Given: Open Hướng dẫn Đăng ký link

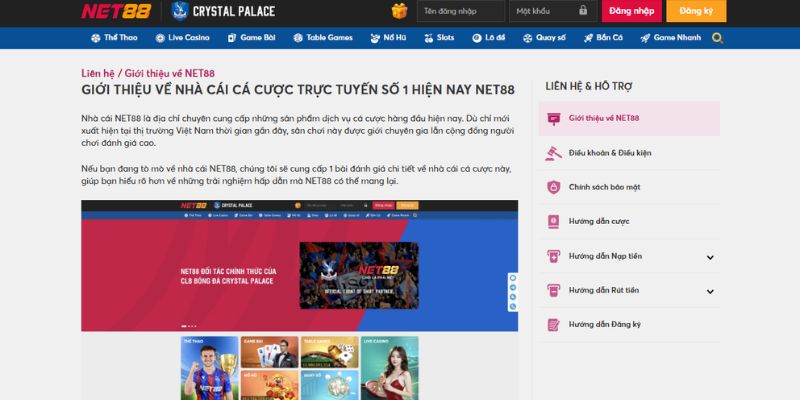Looking at the screenshot, I should coord(605,324).
